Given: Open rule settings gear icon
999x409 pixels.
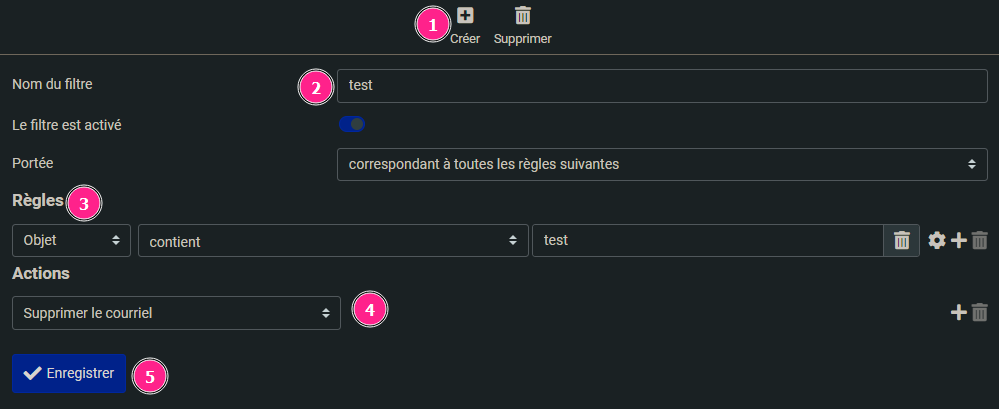Looking at the screenshot, I should 937,240.
